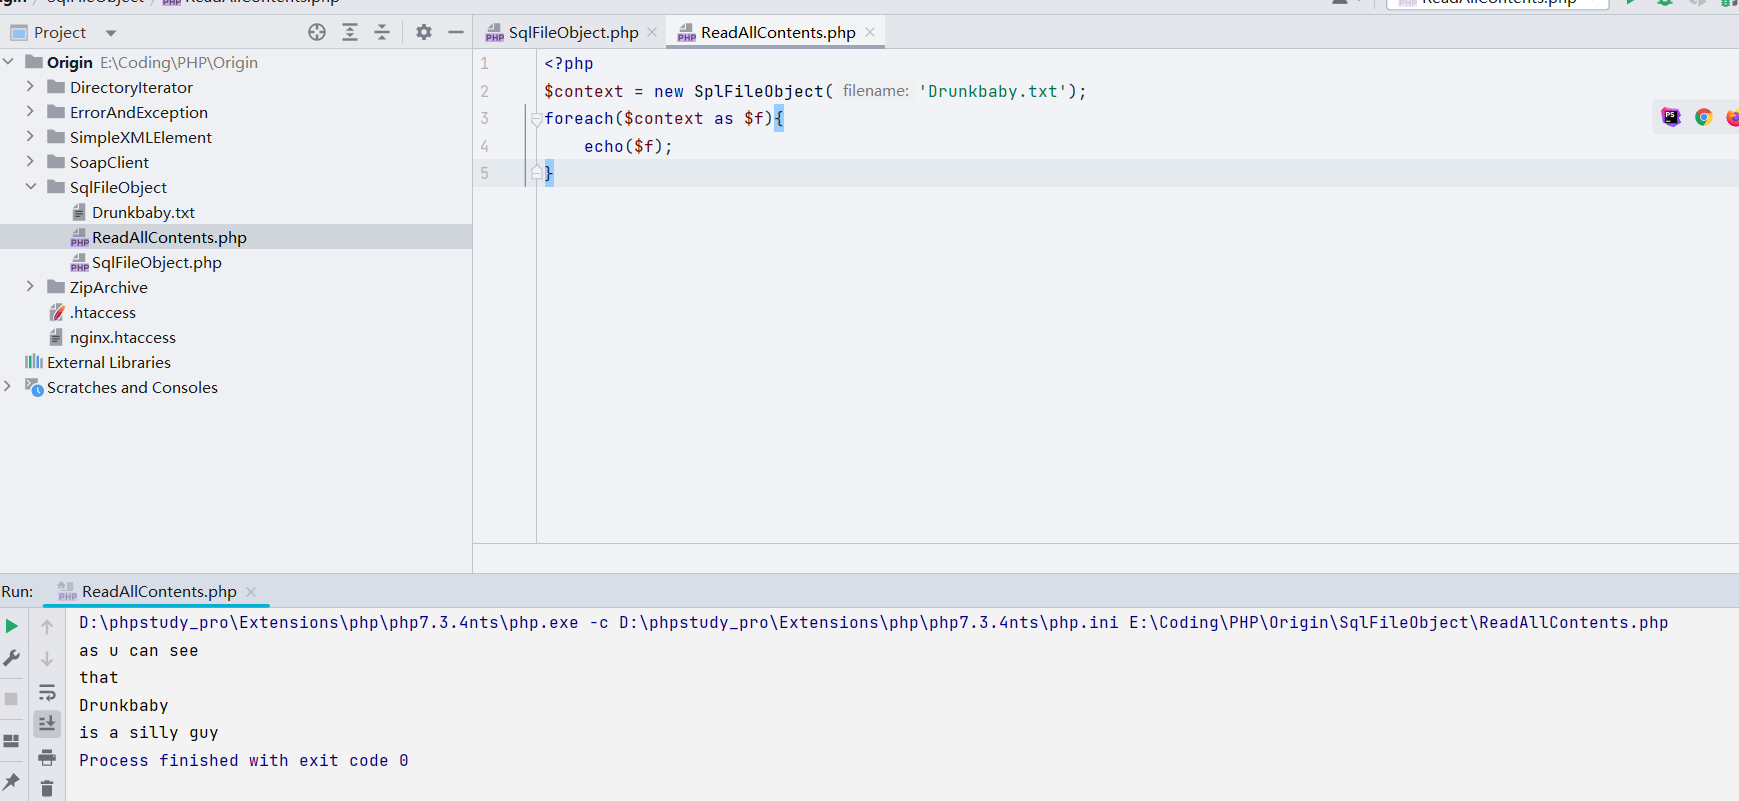
Task: Clear the console with the trash icon
Action: coord(47,789)
